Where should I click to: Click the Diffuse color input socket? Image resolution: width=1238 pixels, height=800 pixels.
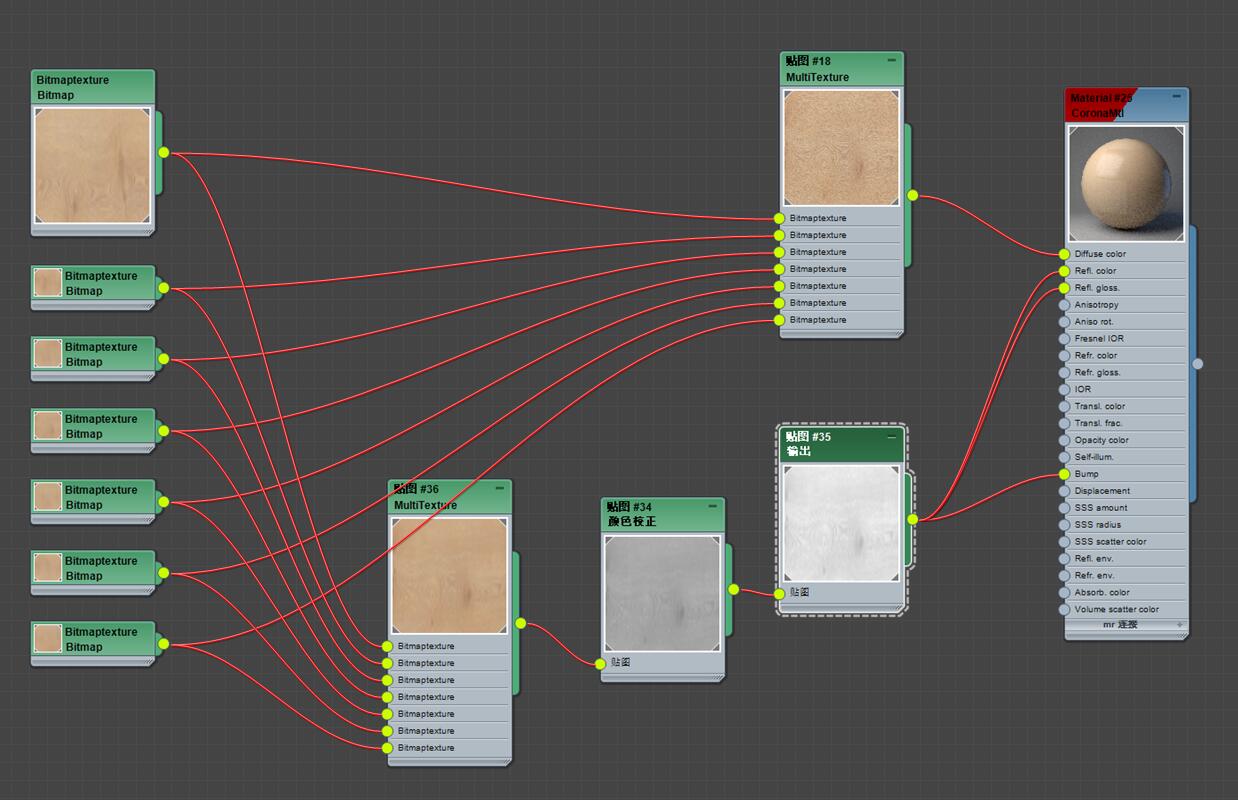(1065, 254)
